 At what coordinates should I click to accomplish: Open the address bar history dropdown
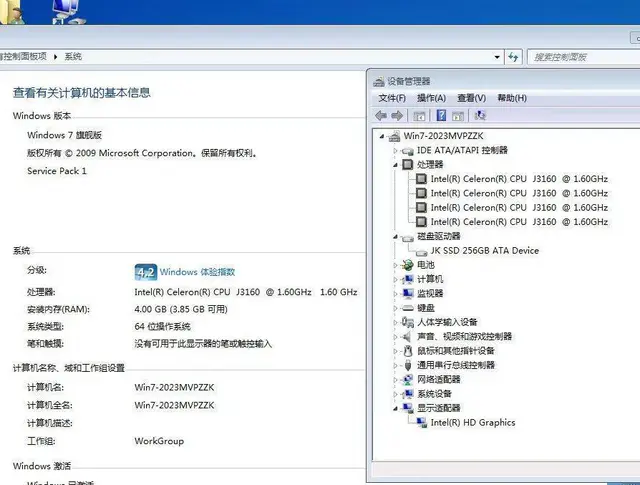click(x=497, y=57)
